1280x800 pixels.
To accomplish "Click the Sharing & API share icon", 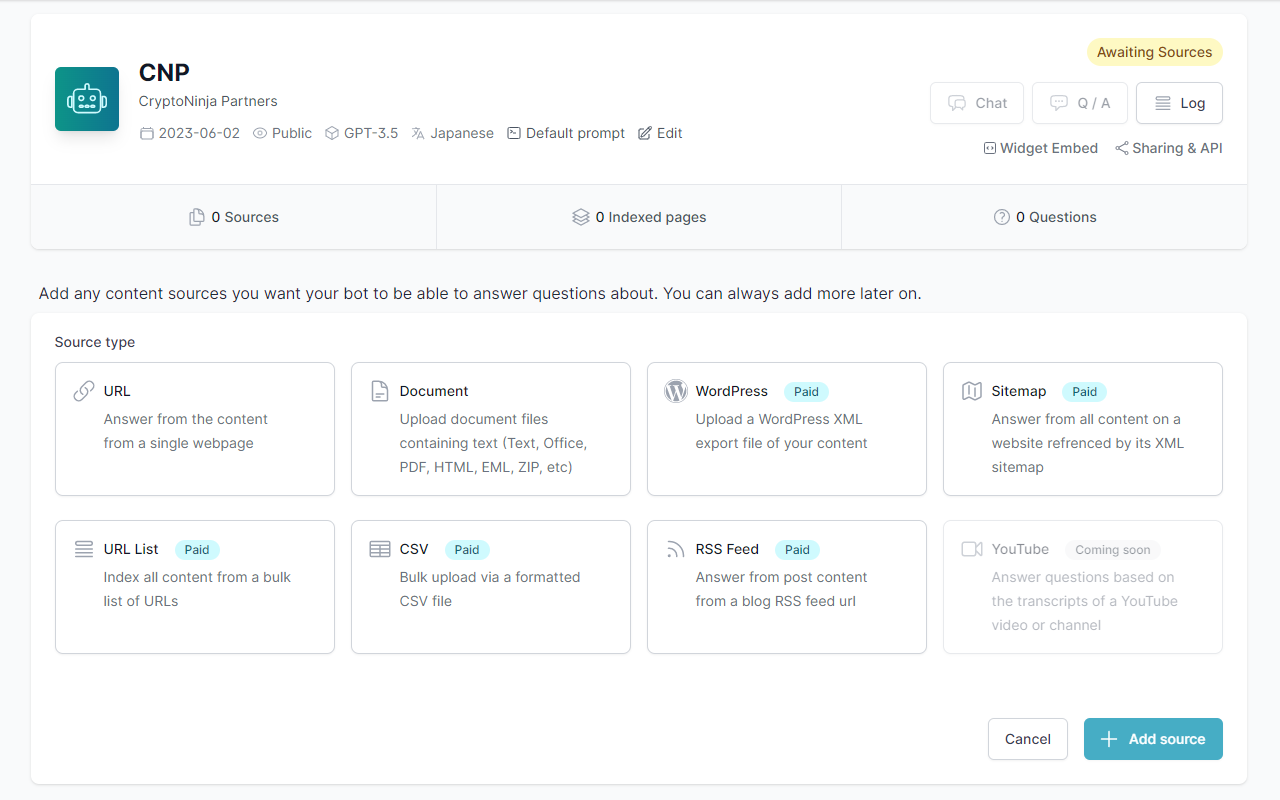I will point(1122,148).
